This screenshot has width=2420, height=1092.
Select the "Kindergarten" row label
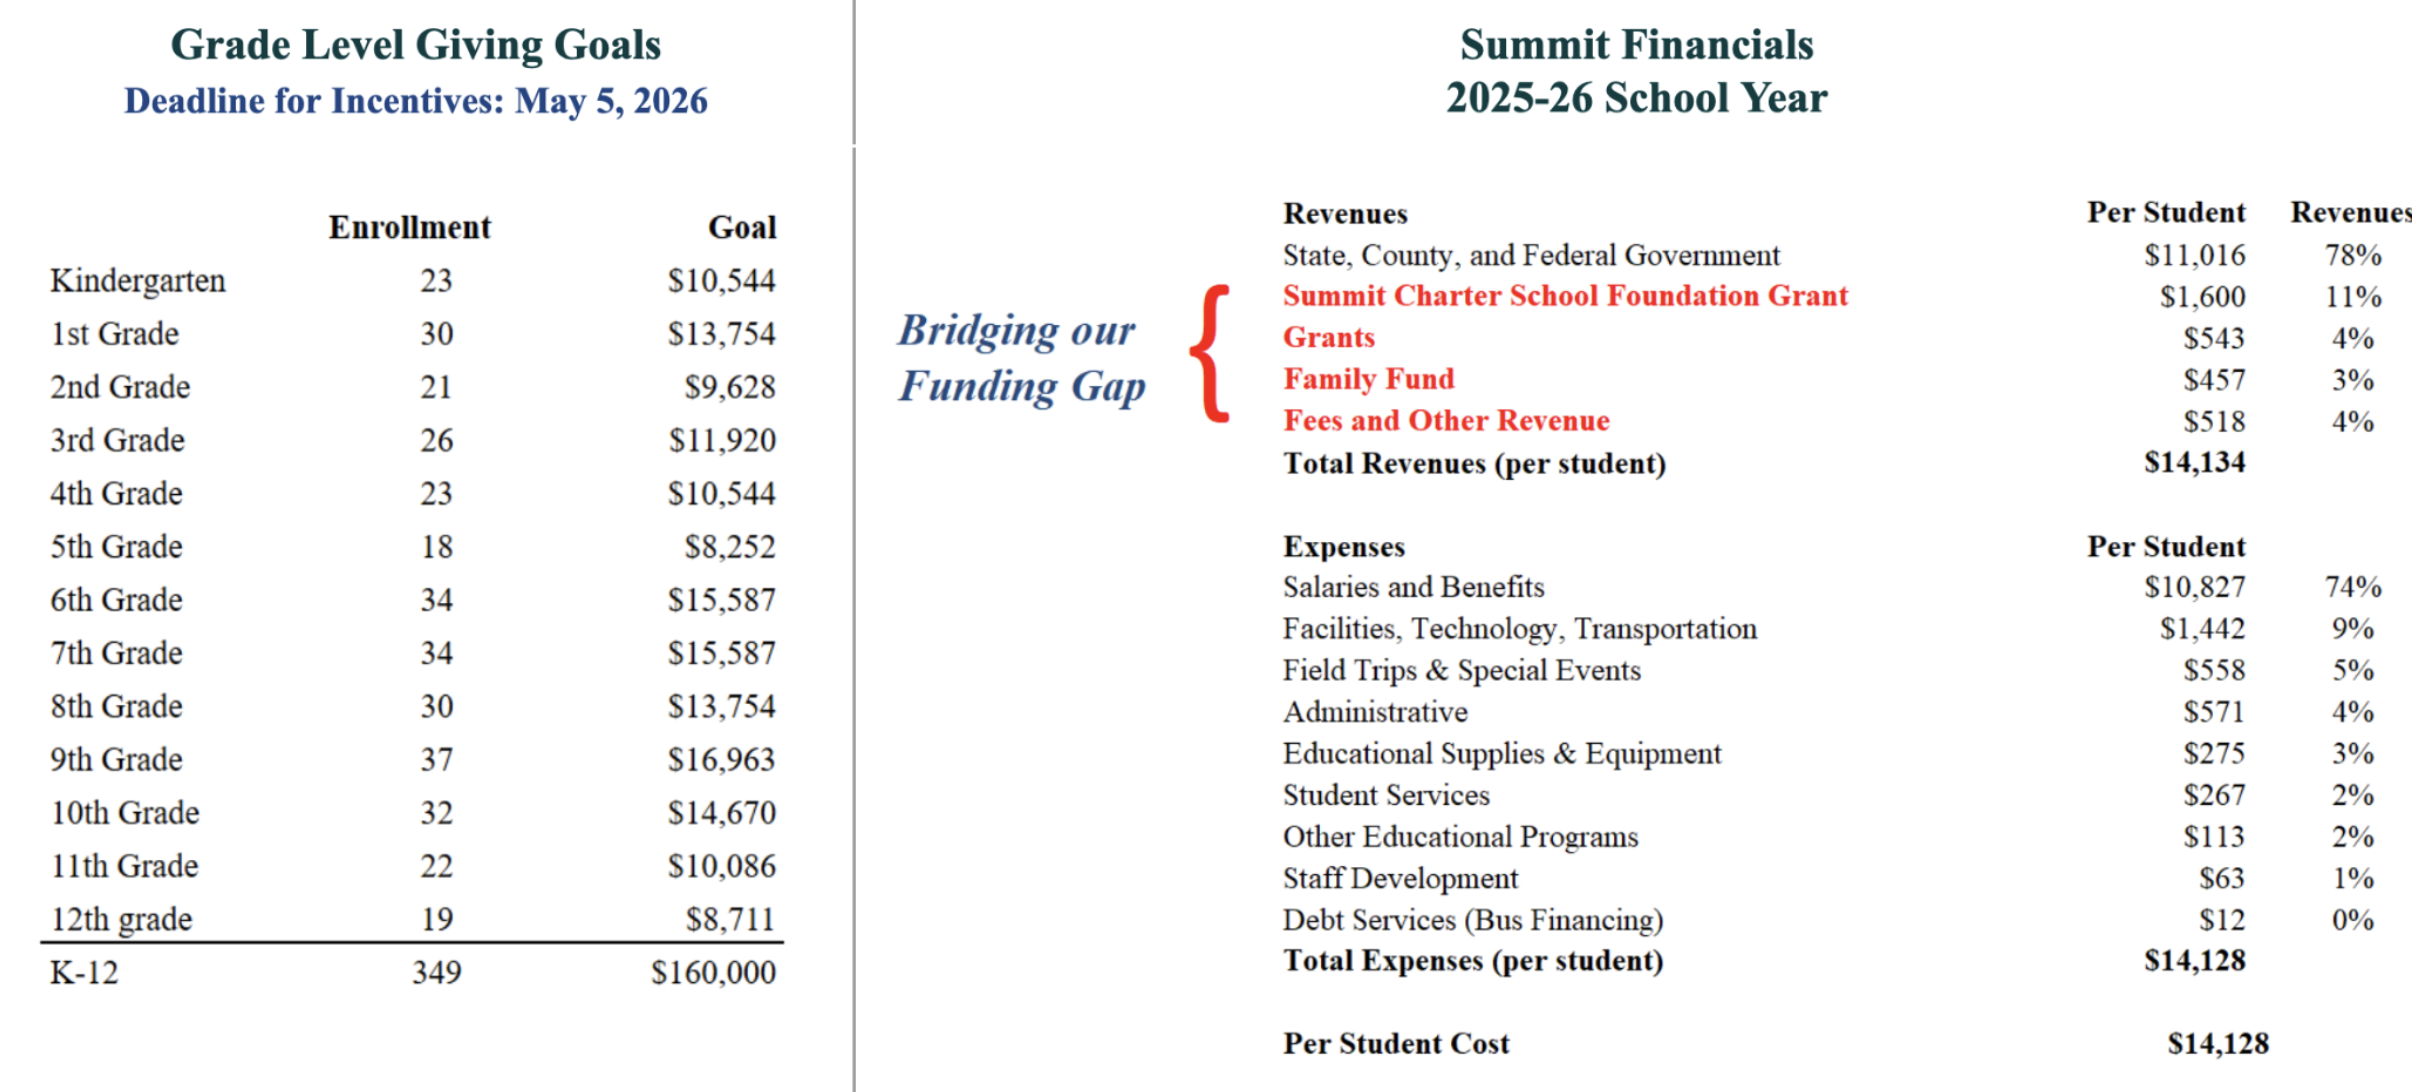[138, 281]
